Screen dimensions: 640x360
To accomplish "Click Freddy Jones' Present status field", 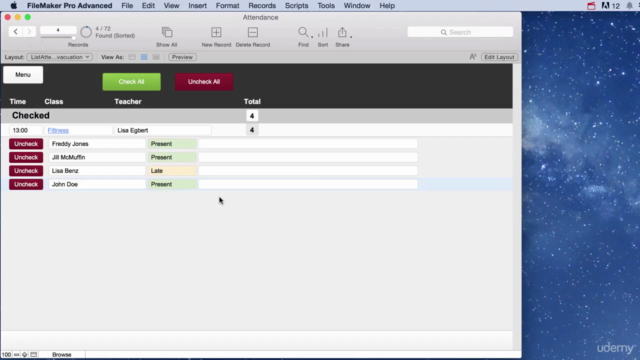I will click(x=172, y=144).
